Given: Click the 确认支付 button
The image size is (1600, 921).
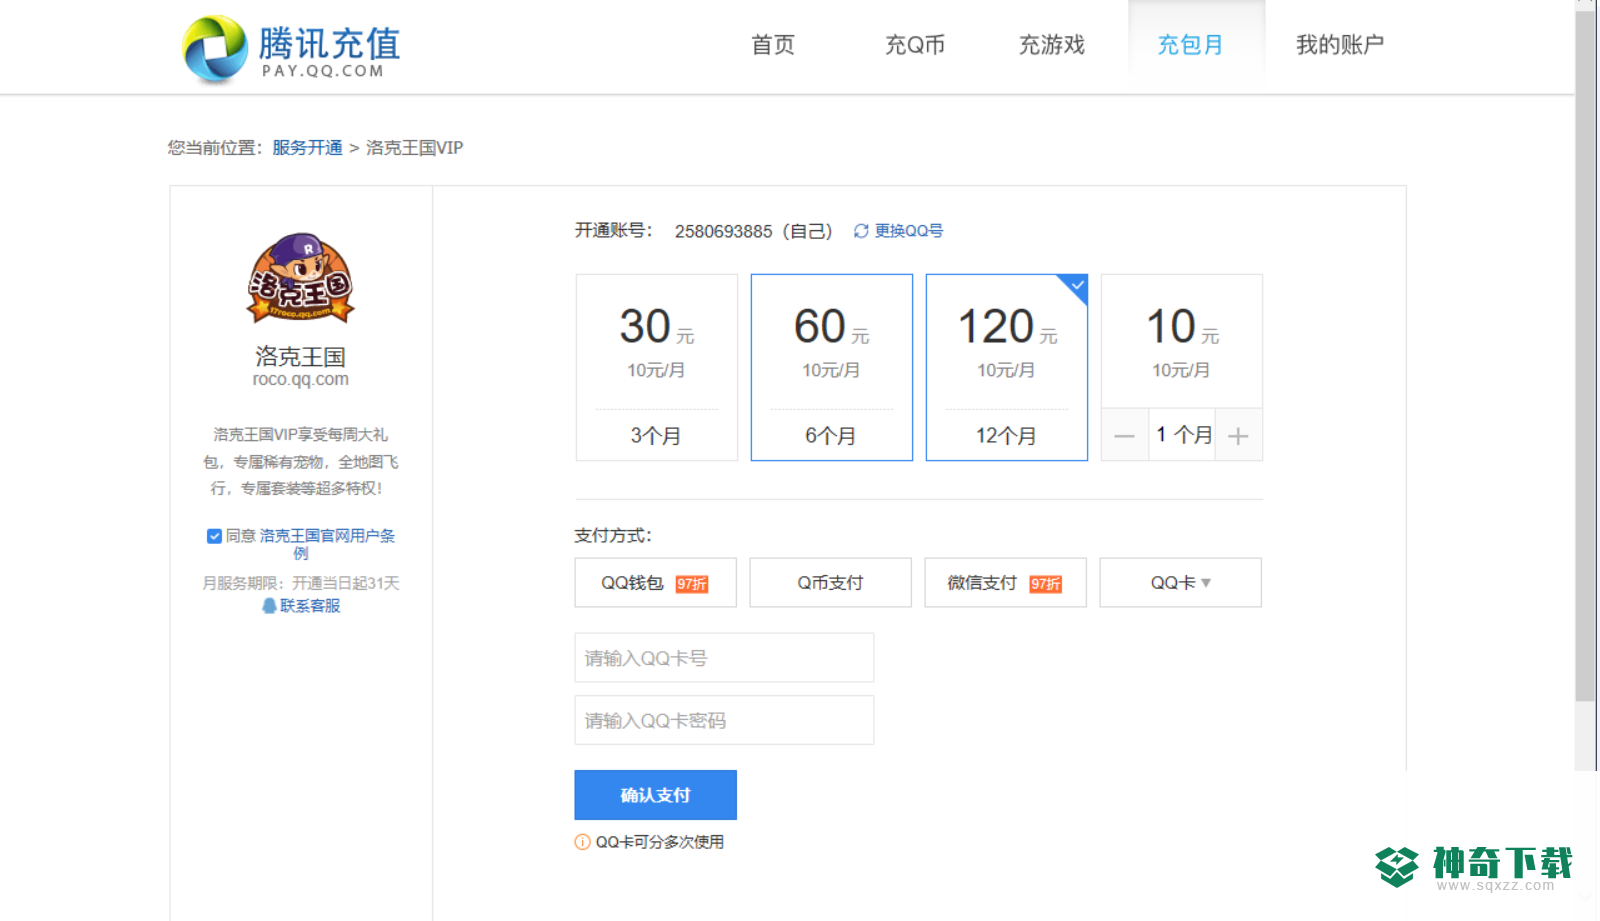Looking at the screenshot, I should tap(656, 795).
